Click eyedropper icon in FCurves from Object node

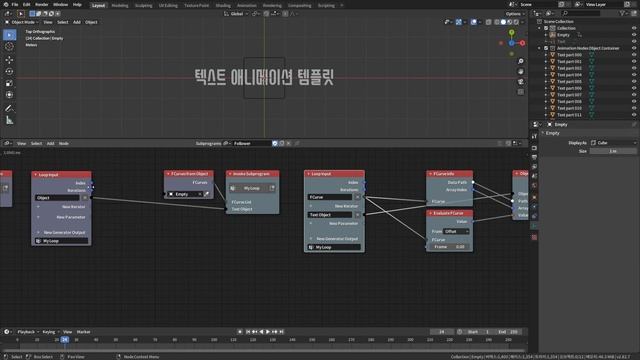[207, 194]
